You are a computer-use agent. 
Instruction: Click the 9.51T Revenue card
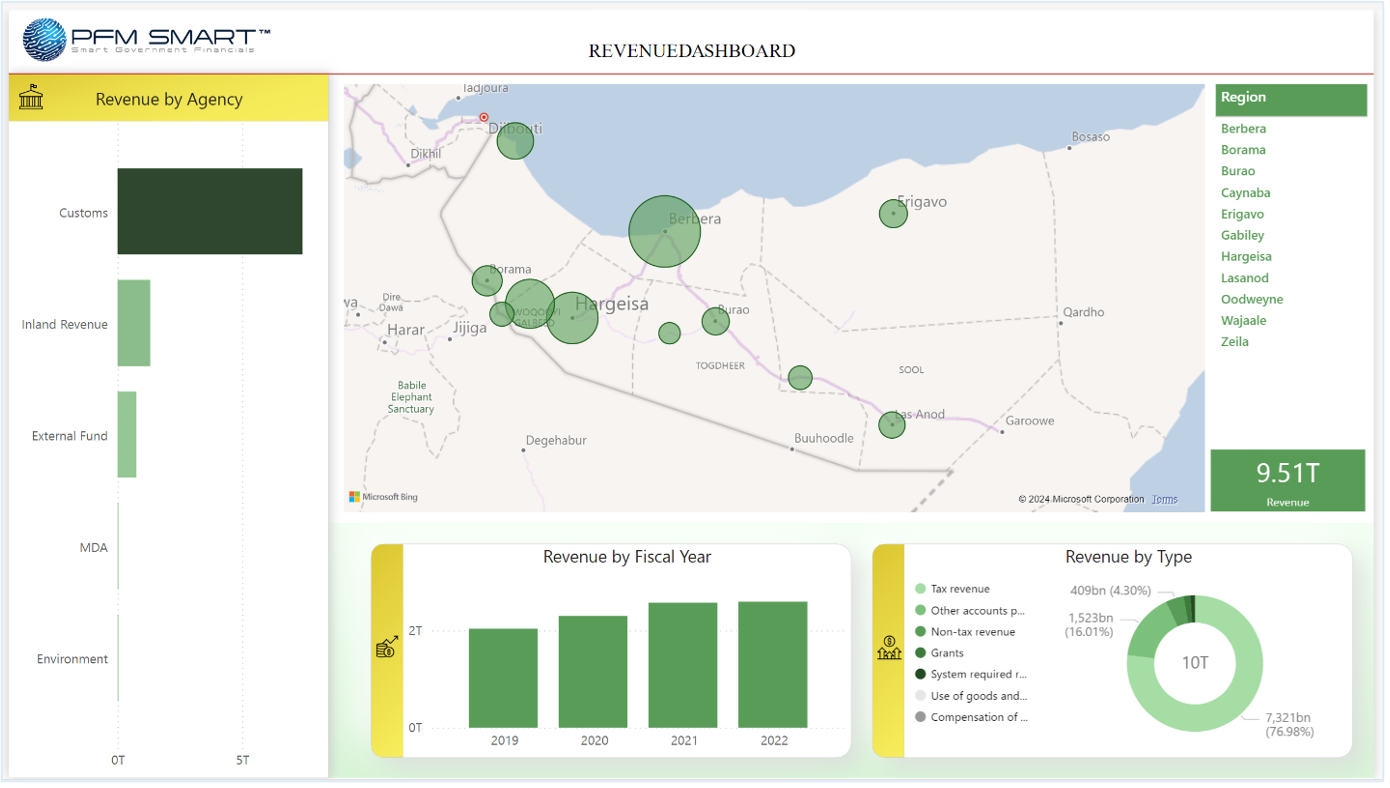1287,480
